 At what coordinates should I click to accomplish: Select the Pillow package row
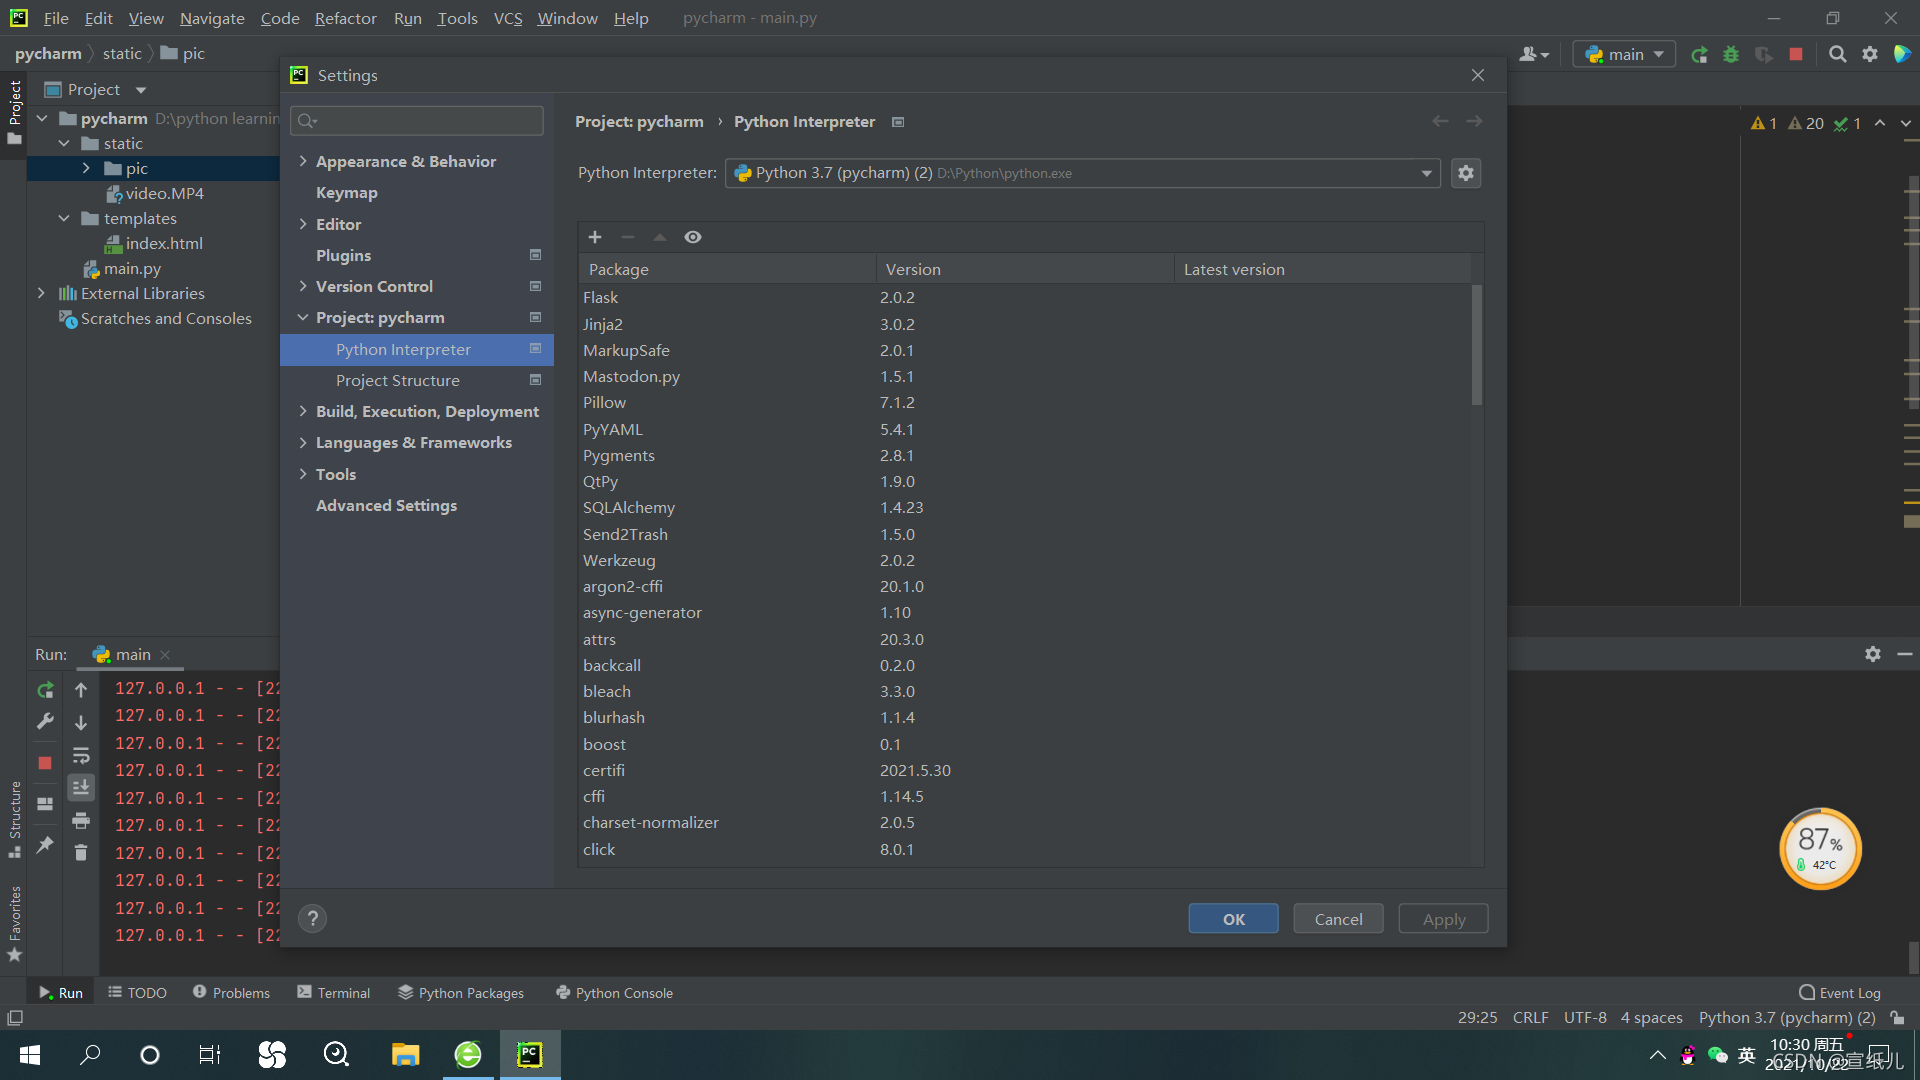point(1024,402)
